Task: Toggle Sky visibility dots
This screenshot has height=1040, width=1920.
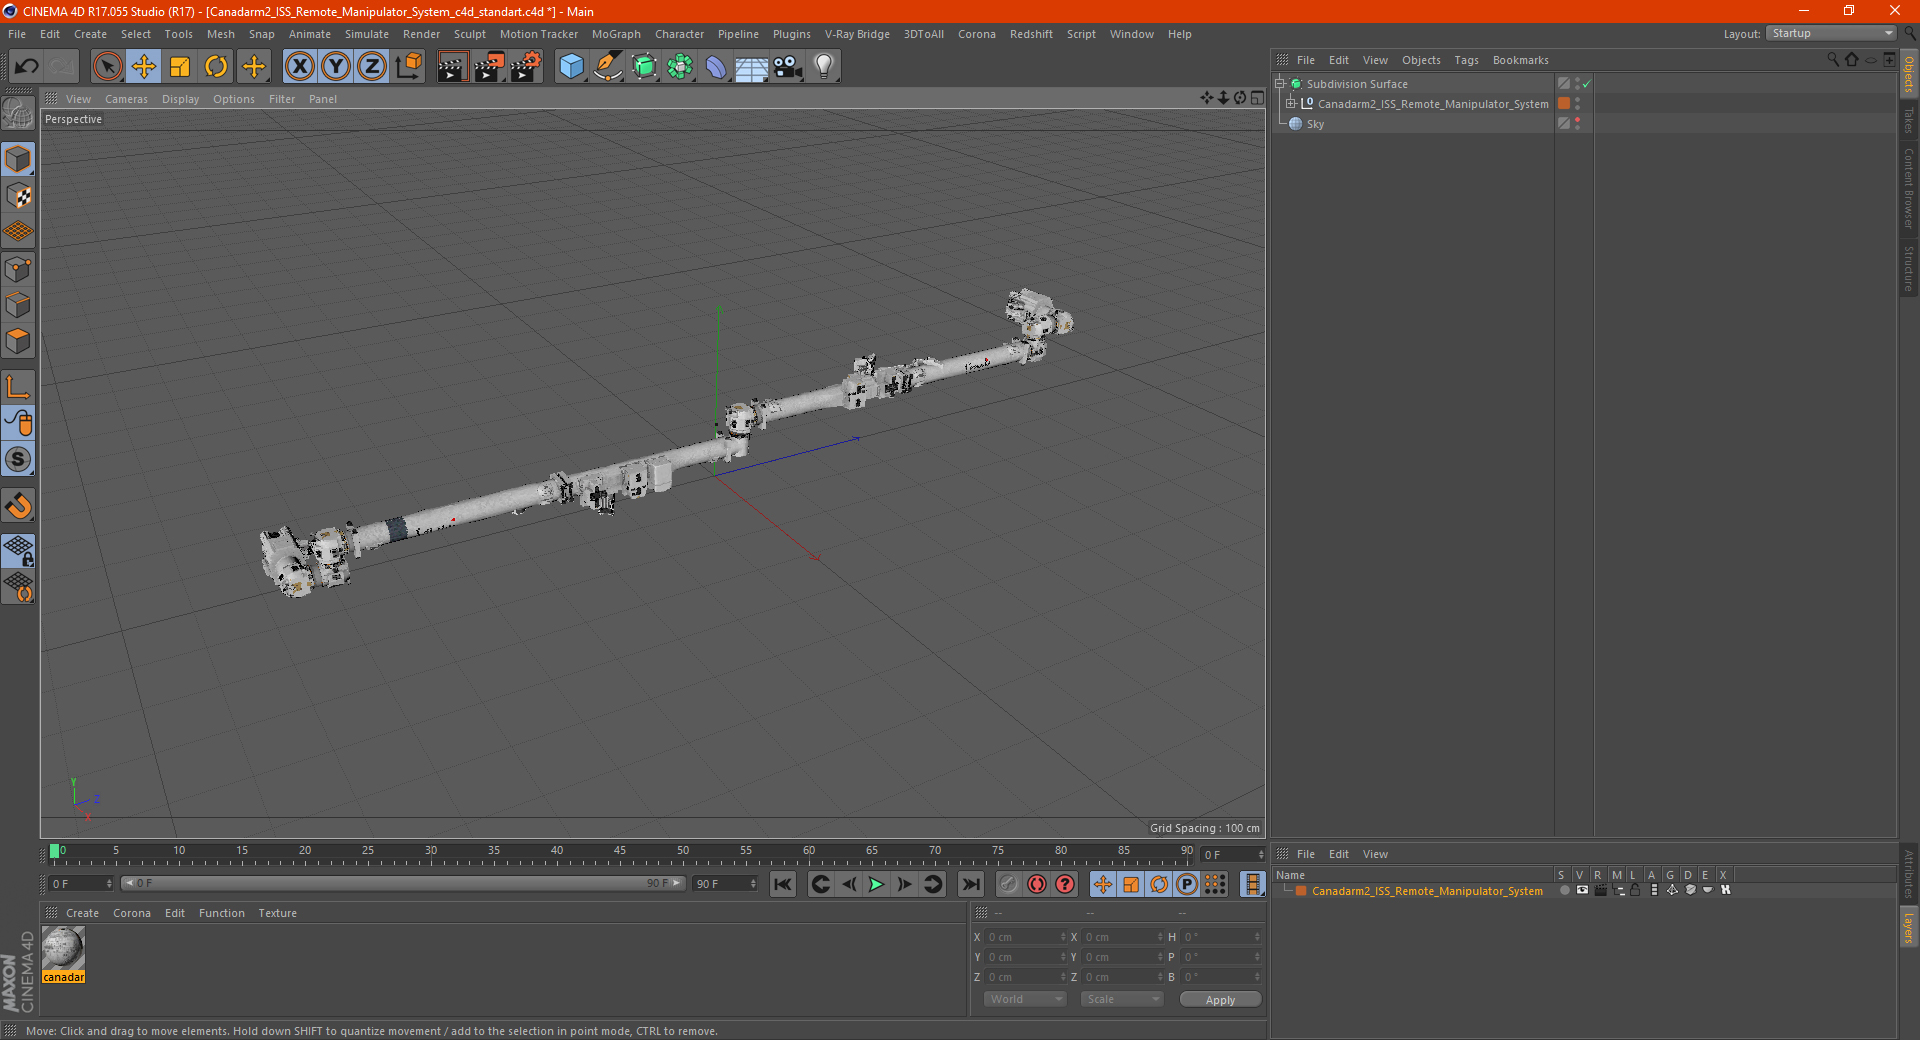Action: pos(1577,124)
